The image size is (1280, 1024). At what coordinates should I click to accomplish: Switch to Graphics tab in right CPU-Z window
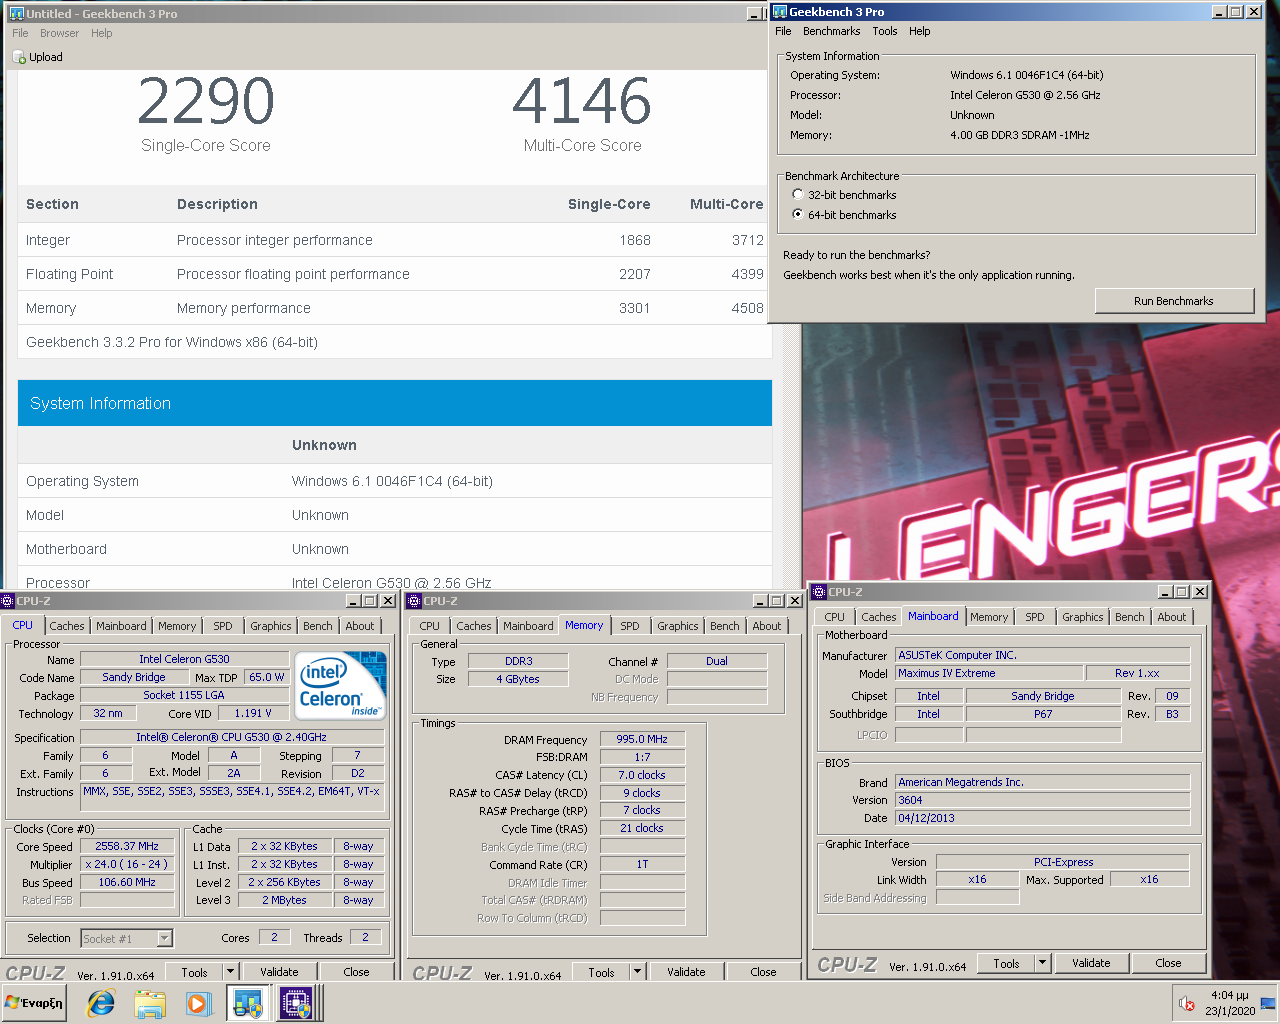(x=1083, y=617)
